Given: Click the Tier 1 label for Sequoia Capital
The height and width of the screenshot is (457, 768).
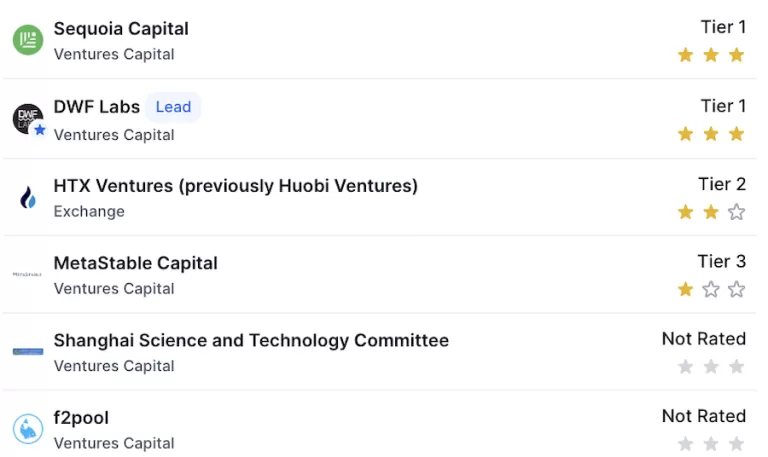Looking at the screenshot, I should pos(723,27).
